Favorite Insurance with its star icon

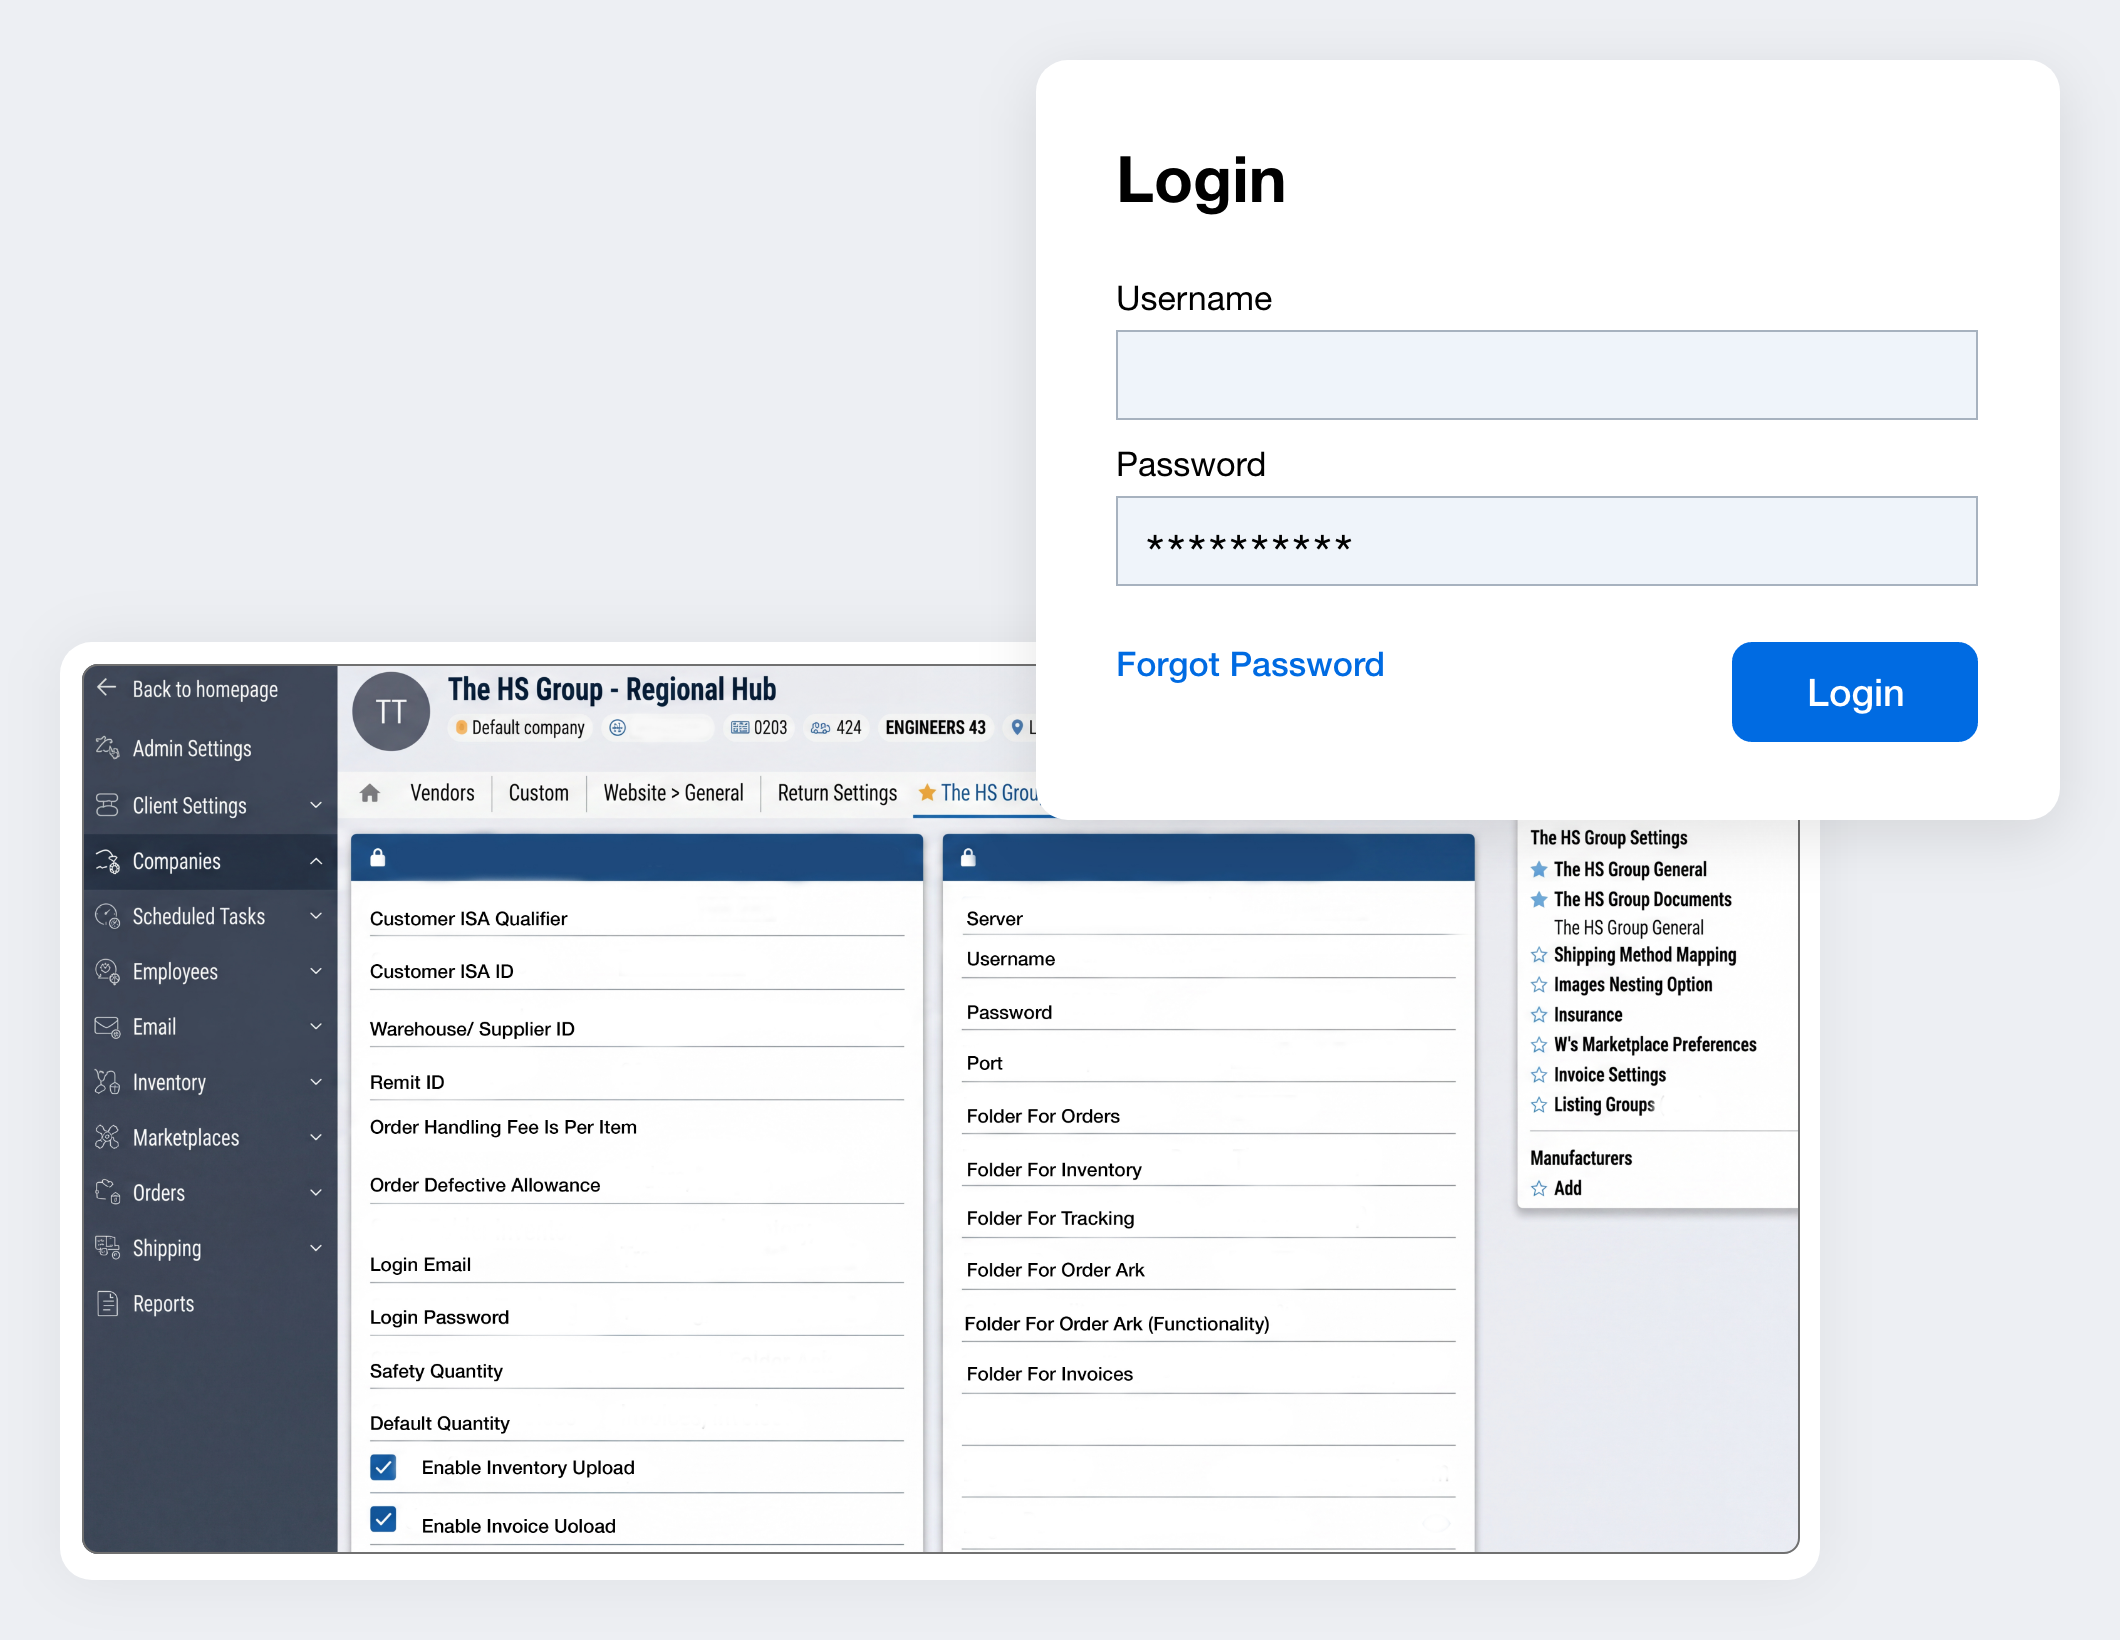point(1539,1015)
